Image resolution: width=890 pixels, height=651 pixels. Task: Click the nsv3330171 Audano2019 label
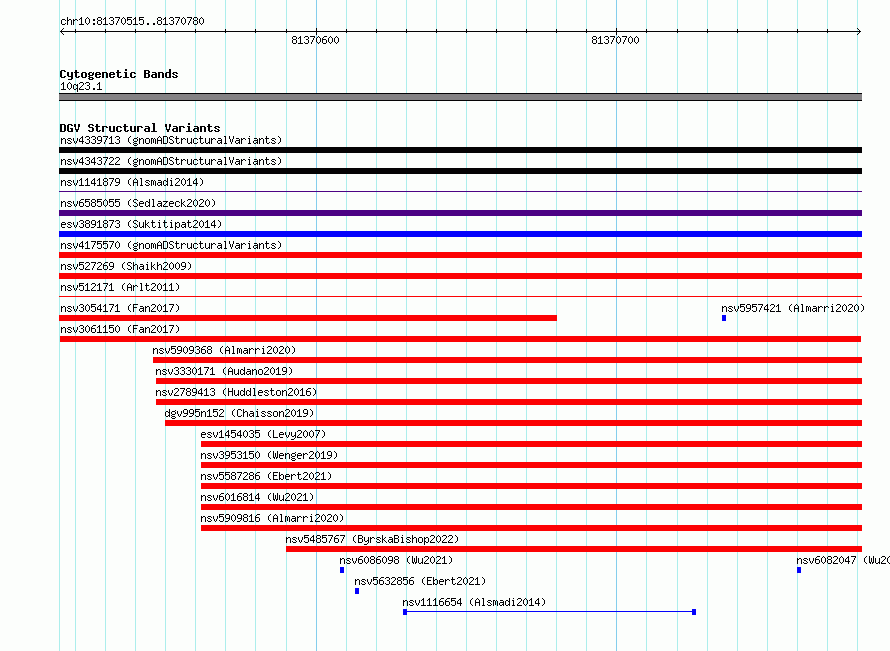pyautogui.click(x=224, y=371)
